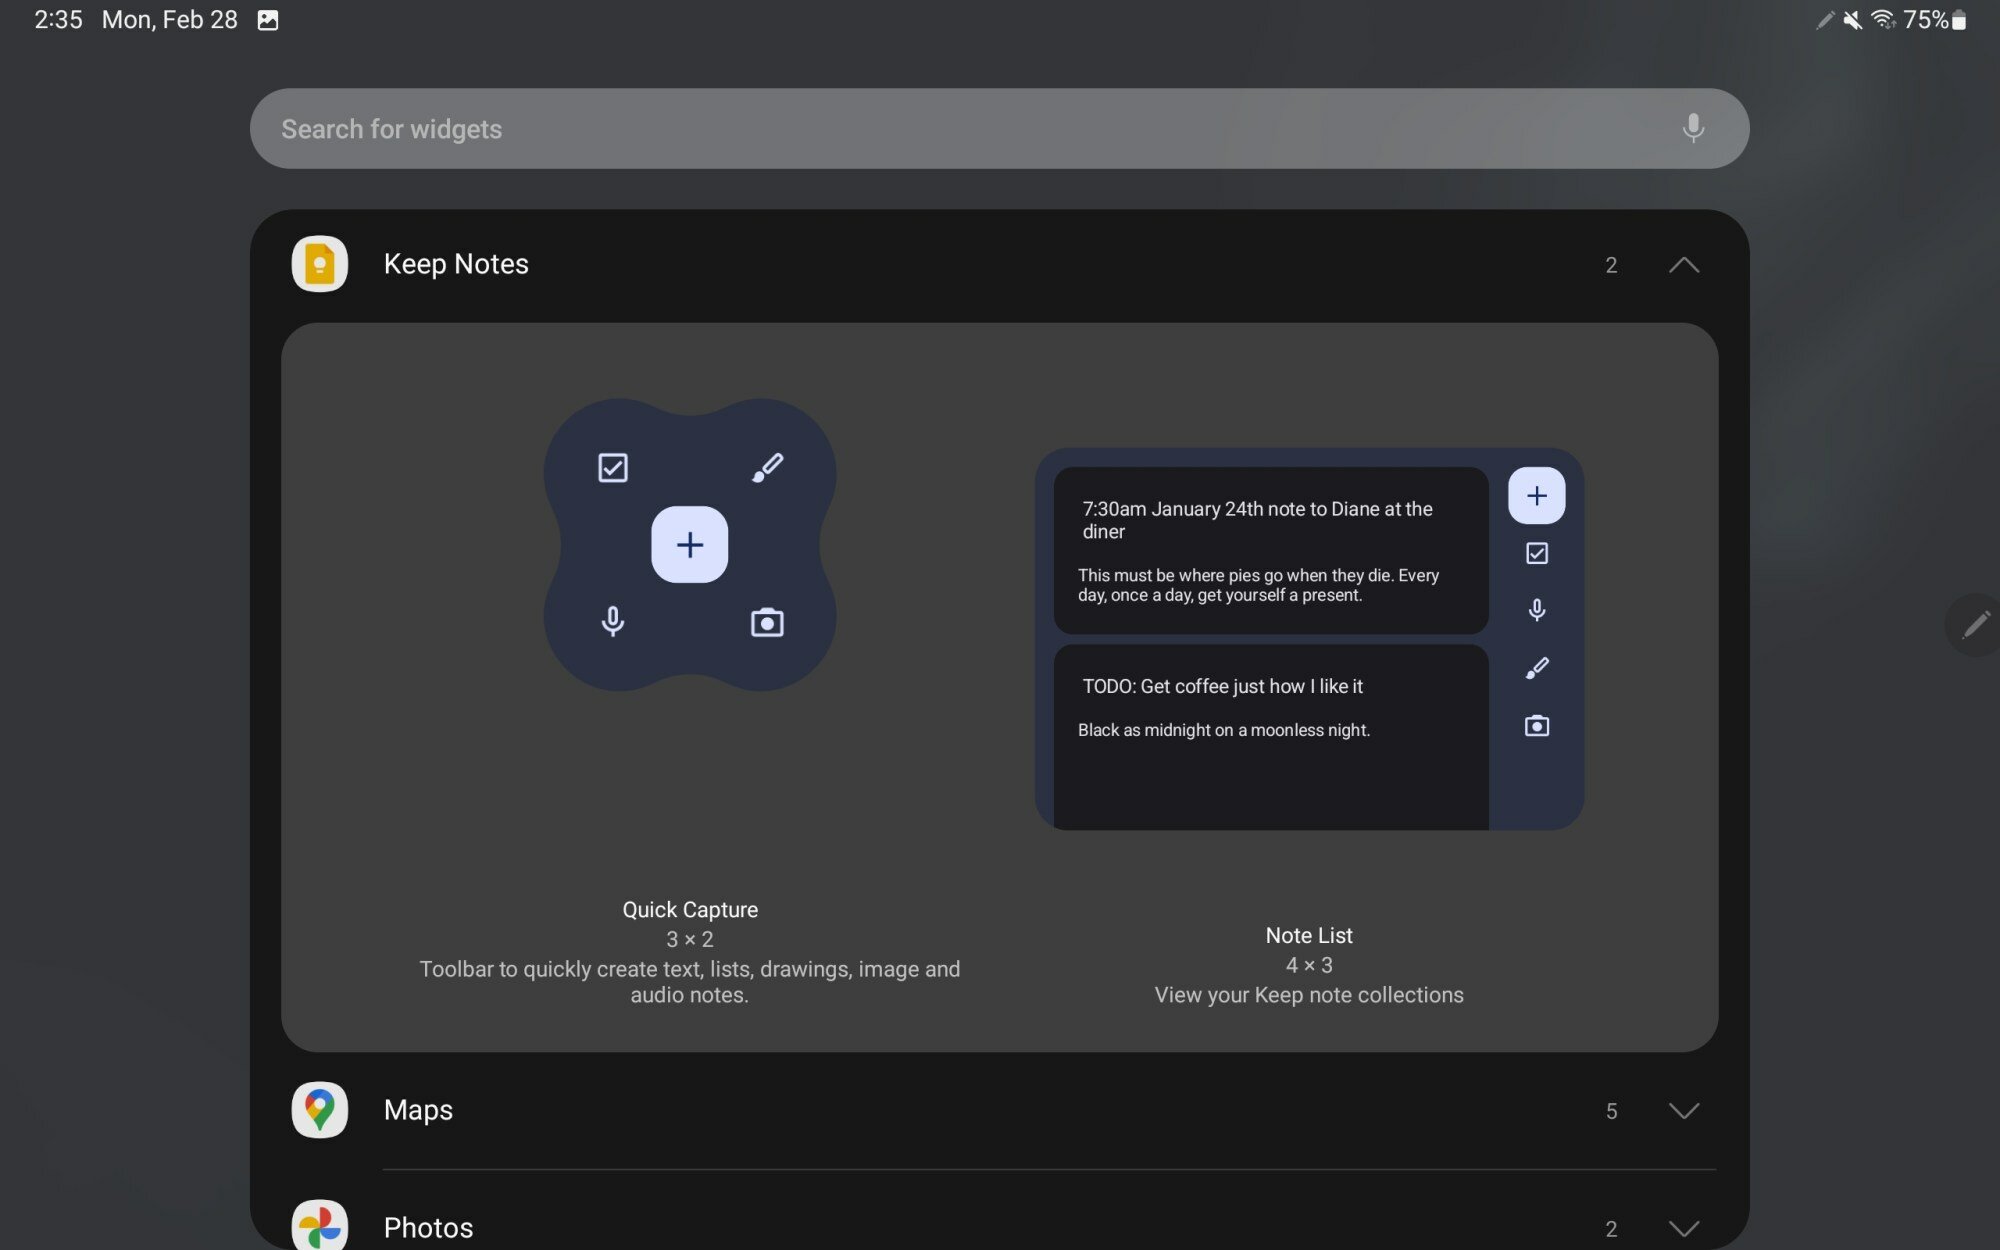Select the Photos app row
The image size is (2000, 1250).
click(428, 1227)
